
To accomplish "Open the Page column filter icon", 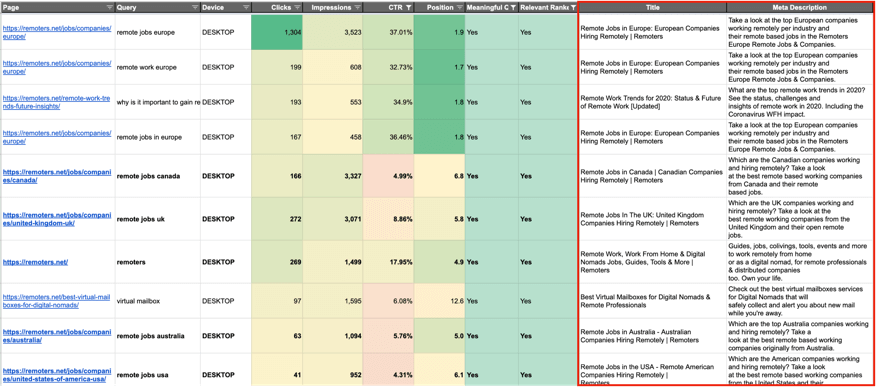I will tap(110, 8).
